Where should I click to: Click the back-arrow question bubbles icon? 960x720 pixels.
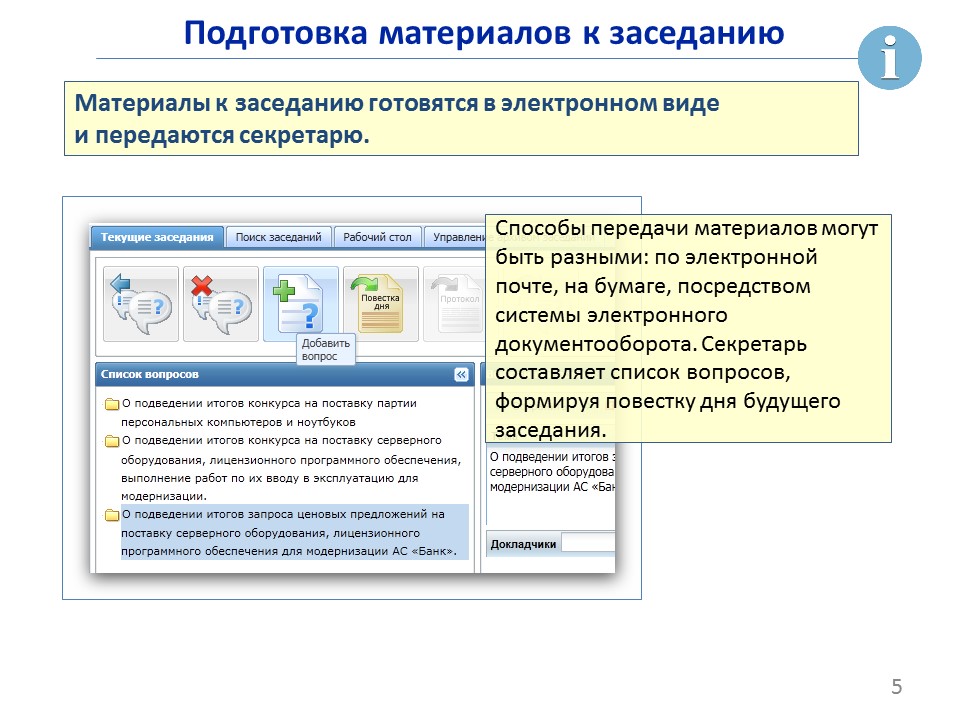[x=141, y=304]
